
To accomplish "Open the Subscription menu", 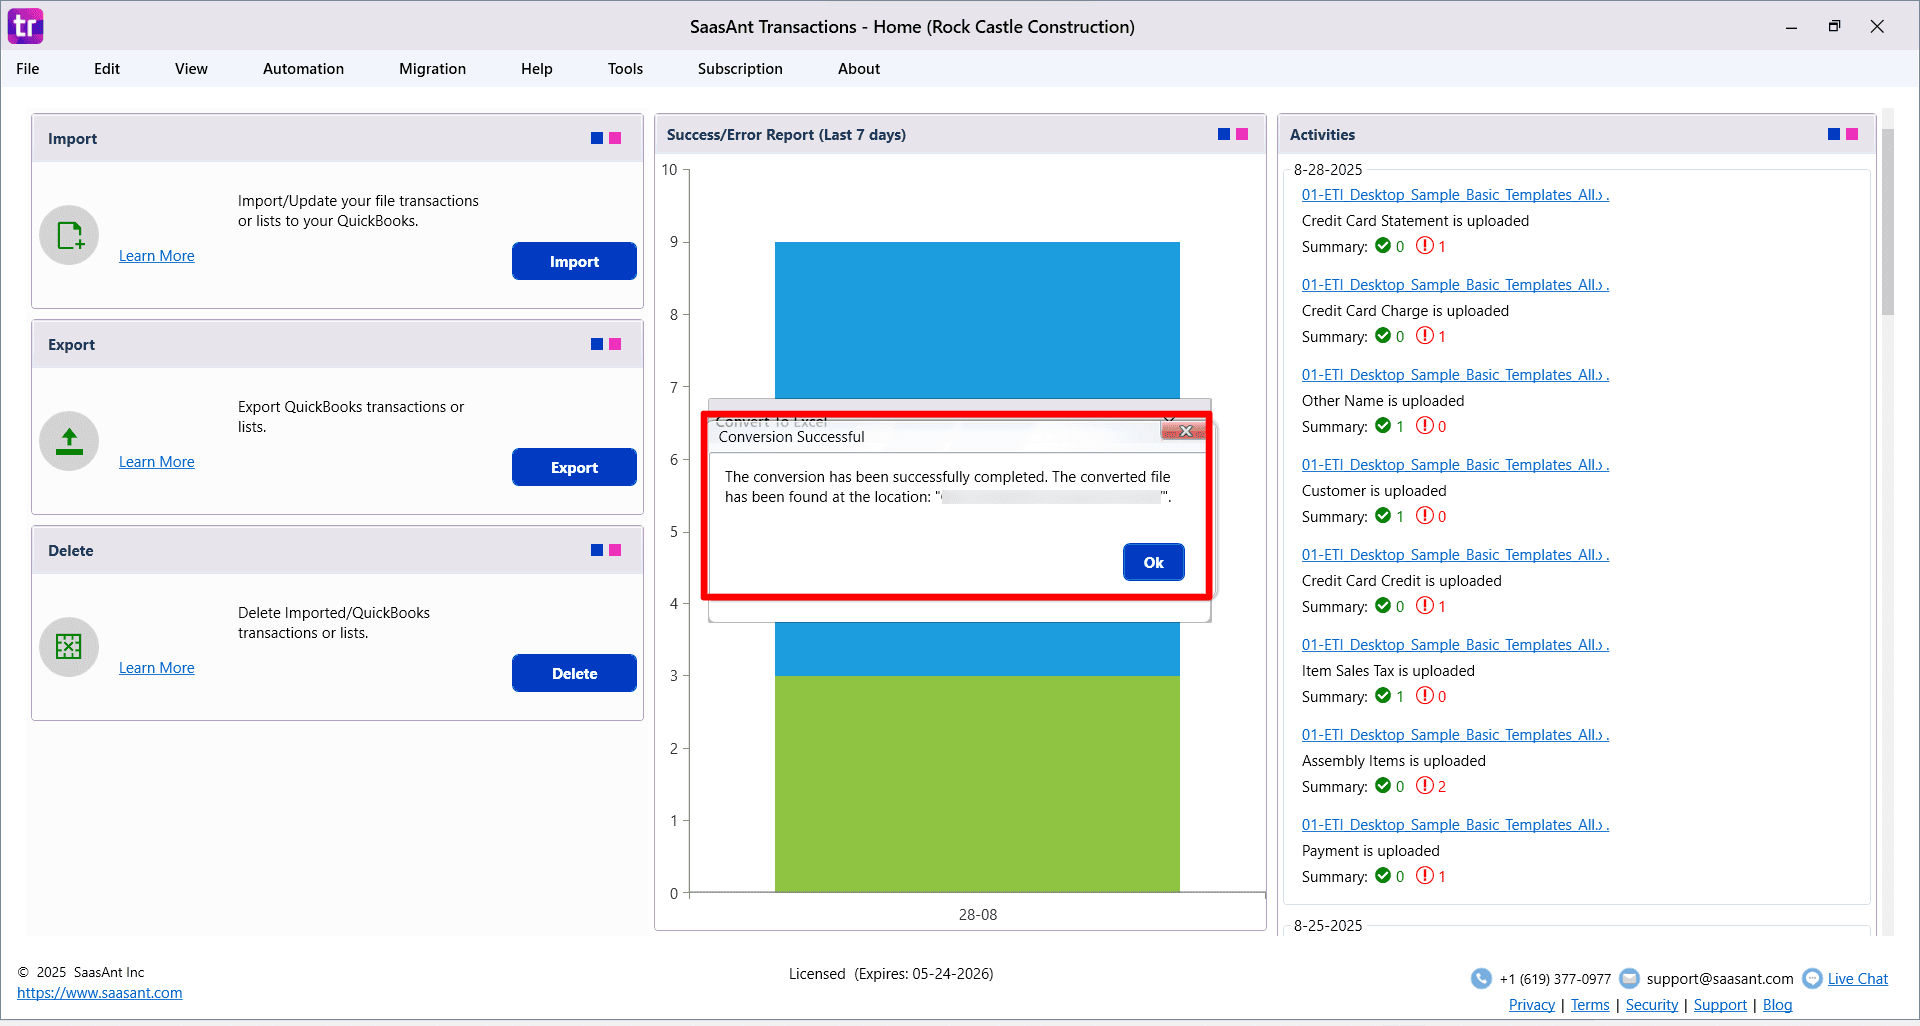I will pos(740,69).
